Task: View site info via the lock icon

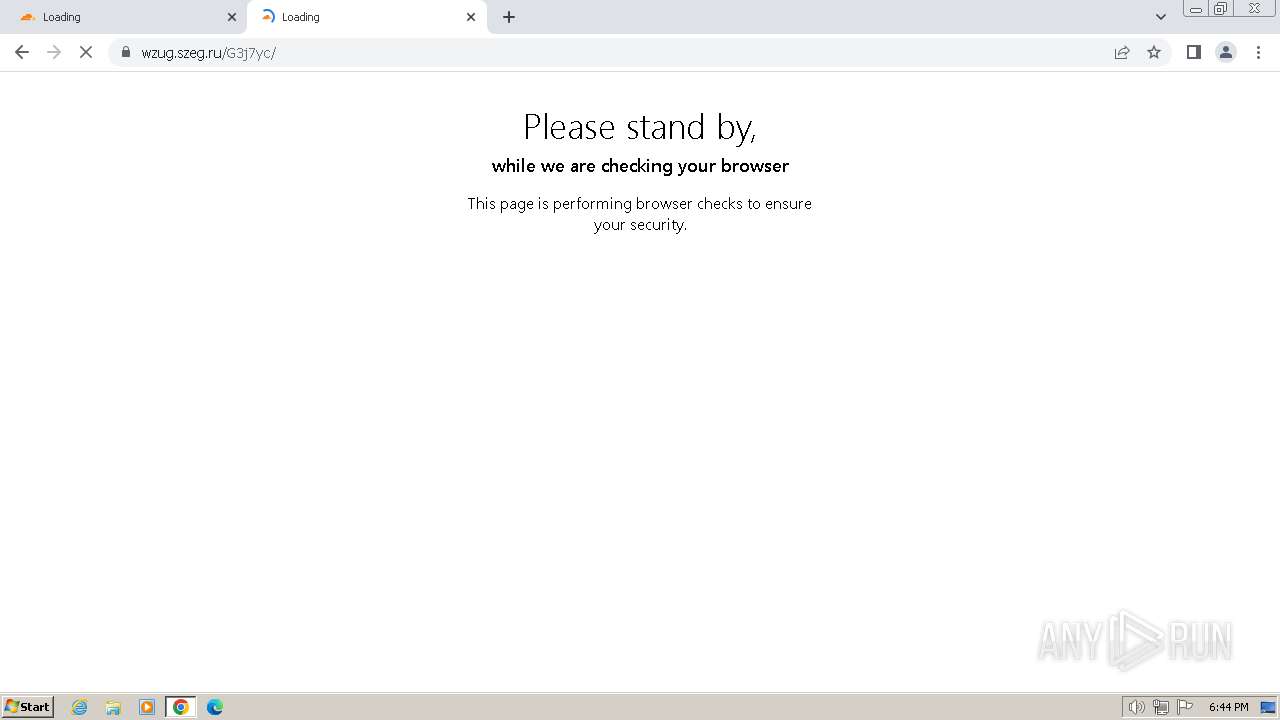Action: coord(126,52)
